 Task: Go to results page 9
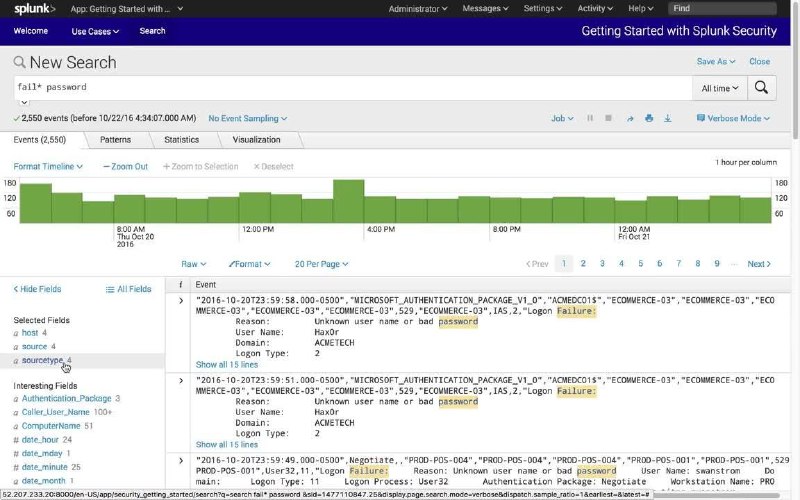[x=717, y=264]
